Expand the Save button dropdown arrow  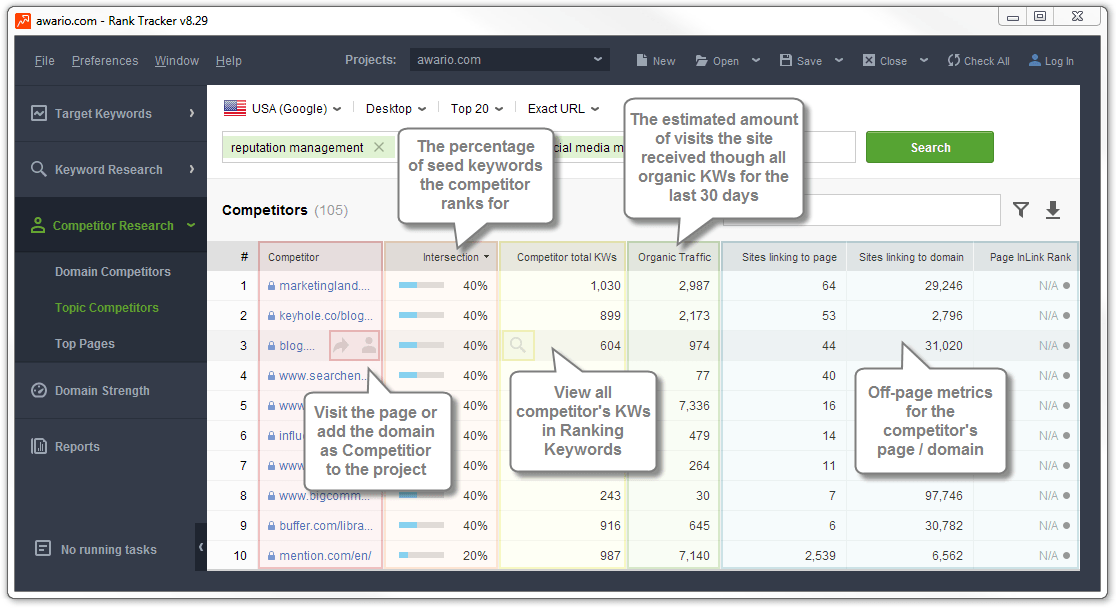coord(839,61)
